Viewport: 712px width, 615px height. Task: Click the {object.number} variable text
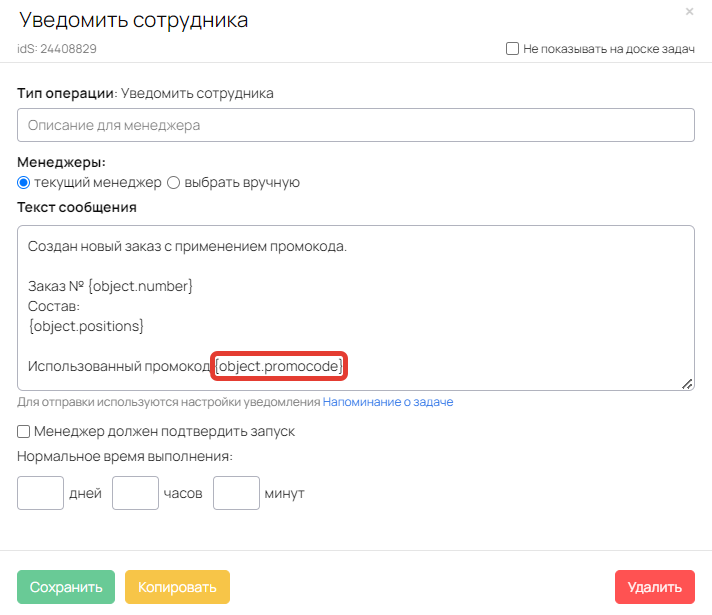(140, 286)
